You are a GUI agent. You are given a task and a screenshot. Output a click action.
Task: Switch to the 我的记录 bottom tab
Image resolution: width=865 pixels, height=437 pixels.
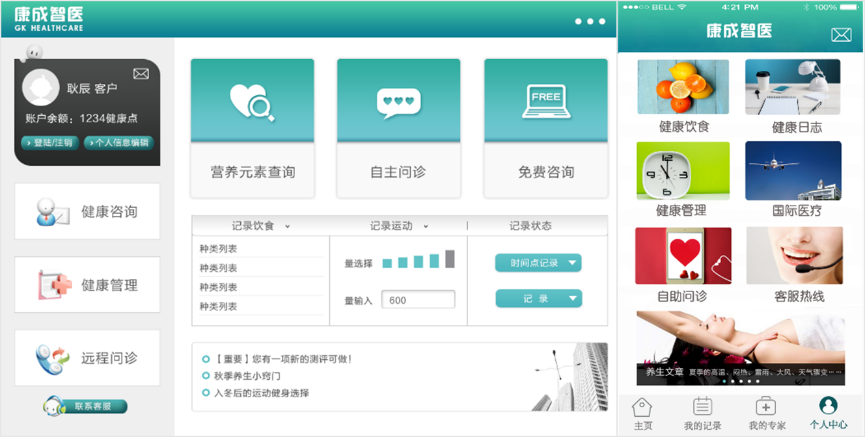coord(702,414)
